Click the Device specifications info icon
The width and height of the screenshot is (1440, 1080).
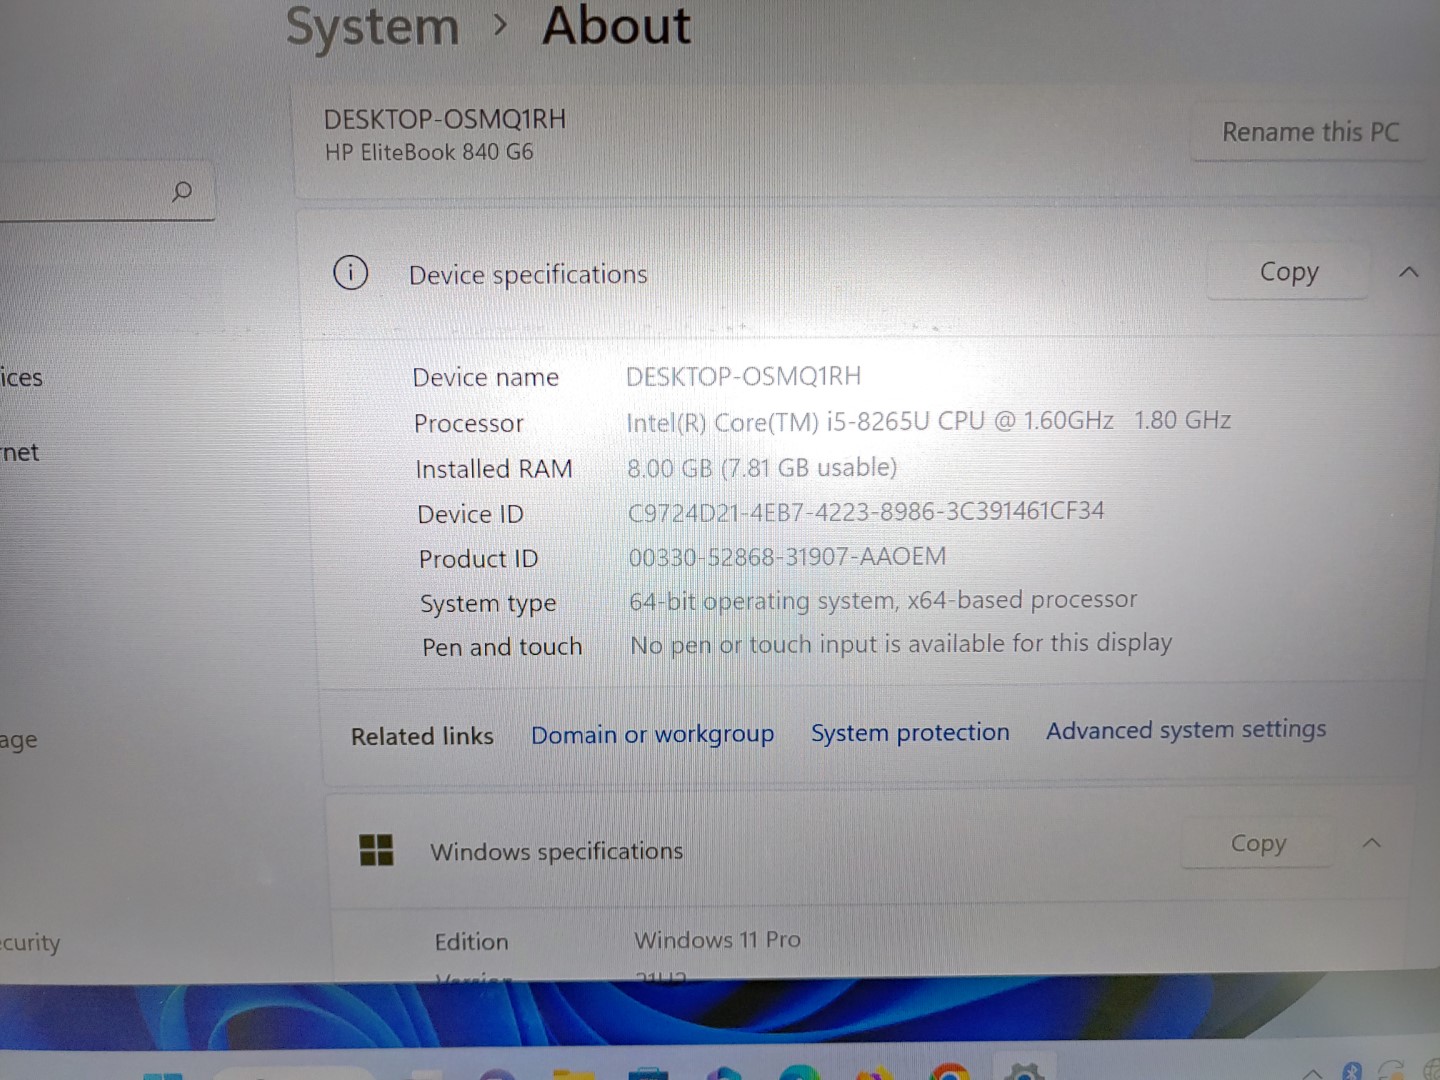click(x=350, y=272)
